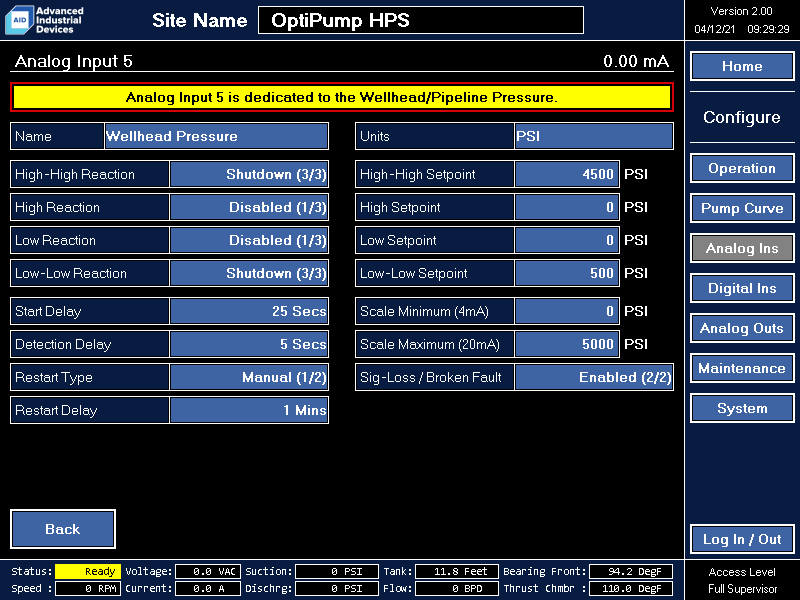Edit the Low-Low Setpoint value 500
The height and width of the screenshot is (600, 800).
567,273
